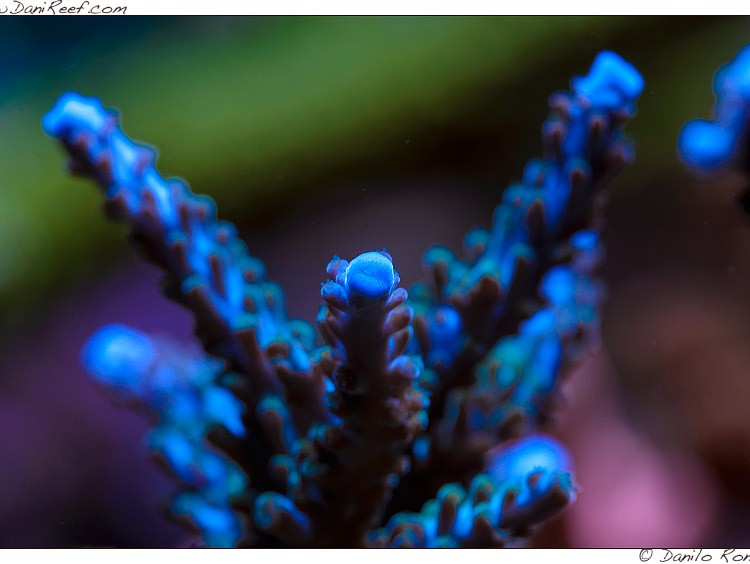750x564 pixels.
Task: Click the white top border strip
Action: point(400,7)
